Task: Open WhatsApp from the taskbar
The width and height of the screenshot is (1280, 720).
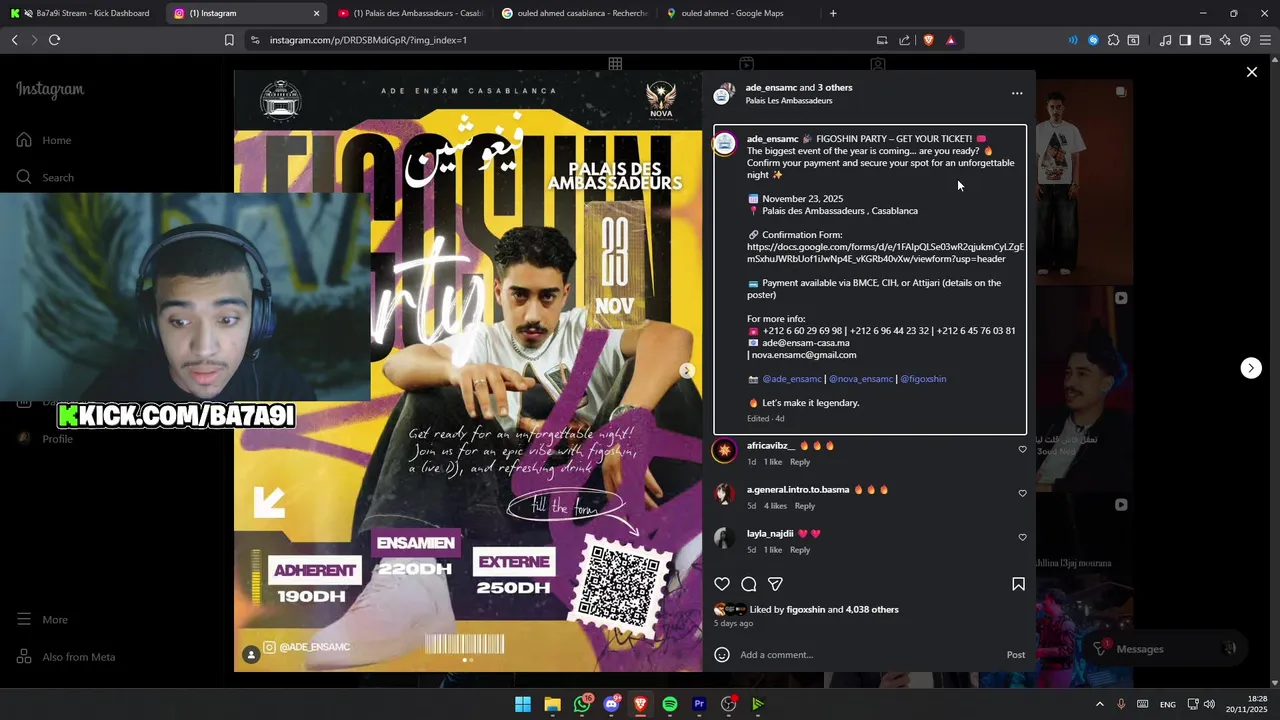Action: pyautogui.click(x=582, y=704)
